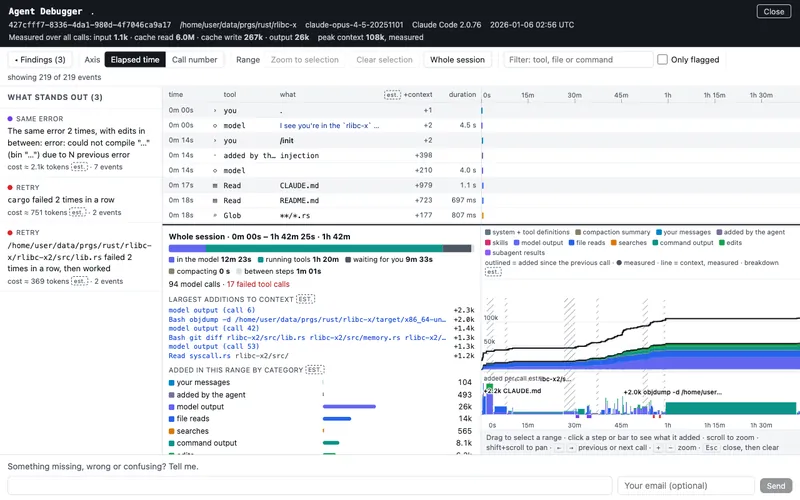Image resolution: width=800 pixels, height=500 pixels.
Task: Click the file reads category bar
Action: tap(337, 419)
